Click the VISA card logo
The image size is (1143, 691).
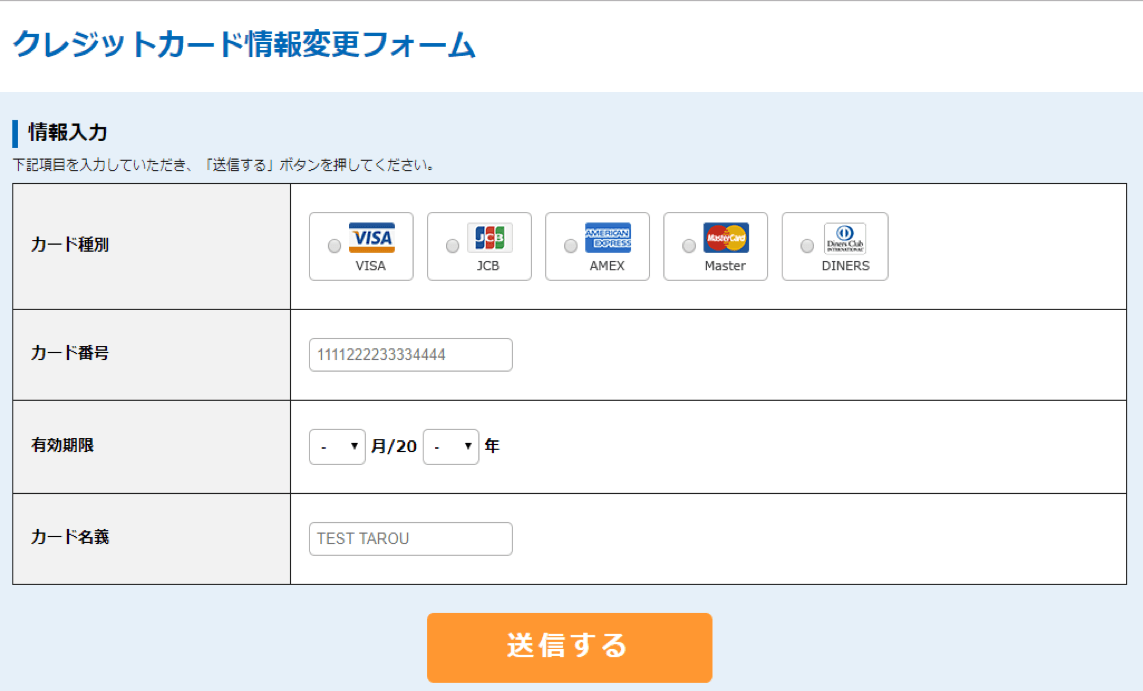(x=371, y=238)
